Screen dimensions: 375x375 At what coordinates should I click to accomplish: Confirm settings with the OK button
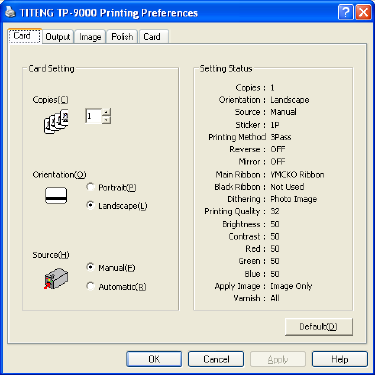(x=154, y=359)
